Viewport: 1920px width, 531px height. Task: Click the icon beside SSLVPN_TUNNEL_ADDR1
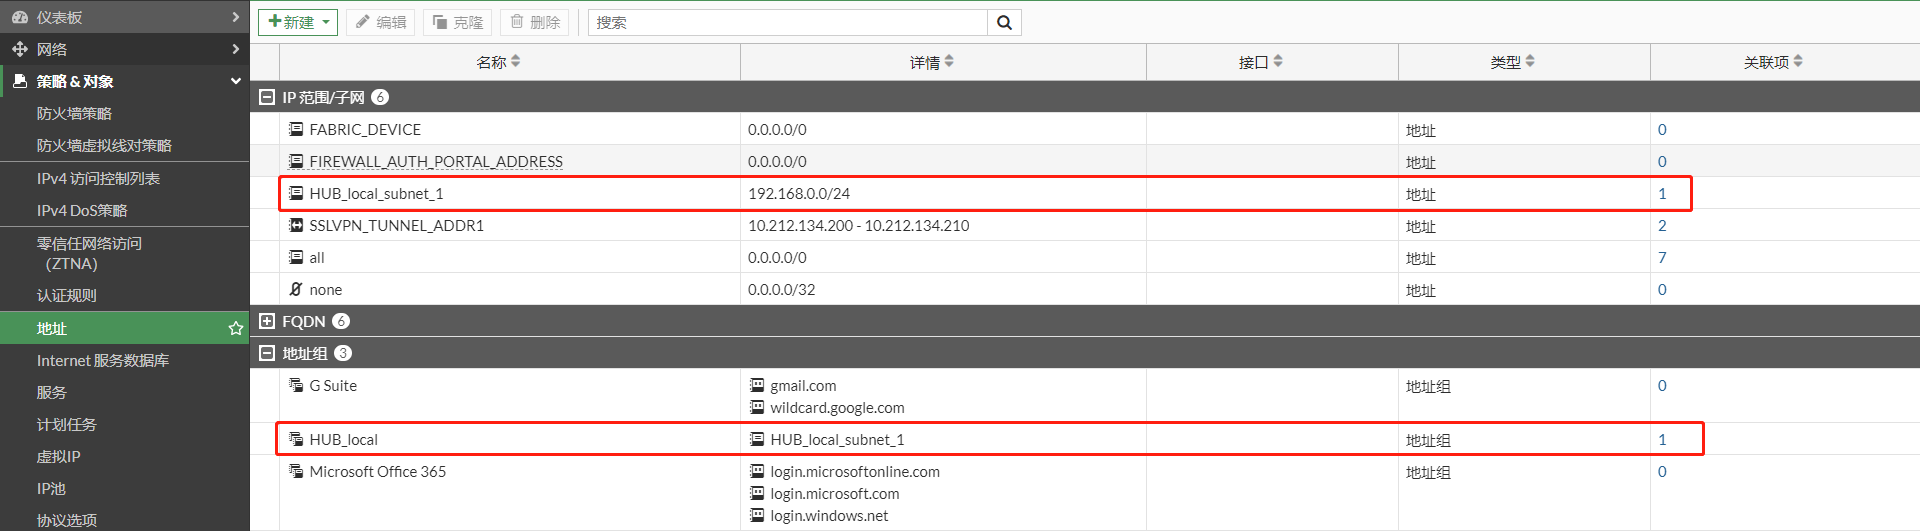(296, 225)
